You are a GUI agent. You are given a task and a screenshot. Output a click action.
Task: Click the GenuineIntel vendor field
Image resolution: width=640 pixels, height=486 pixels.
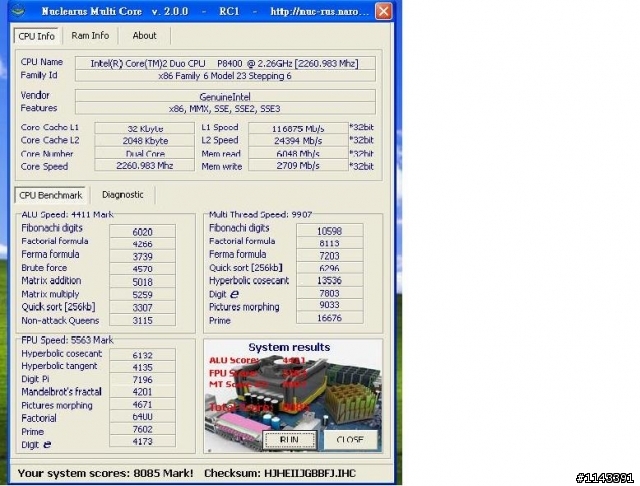[x=225, y=96]
